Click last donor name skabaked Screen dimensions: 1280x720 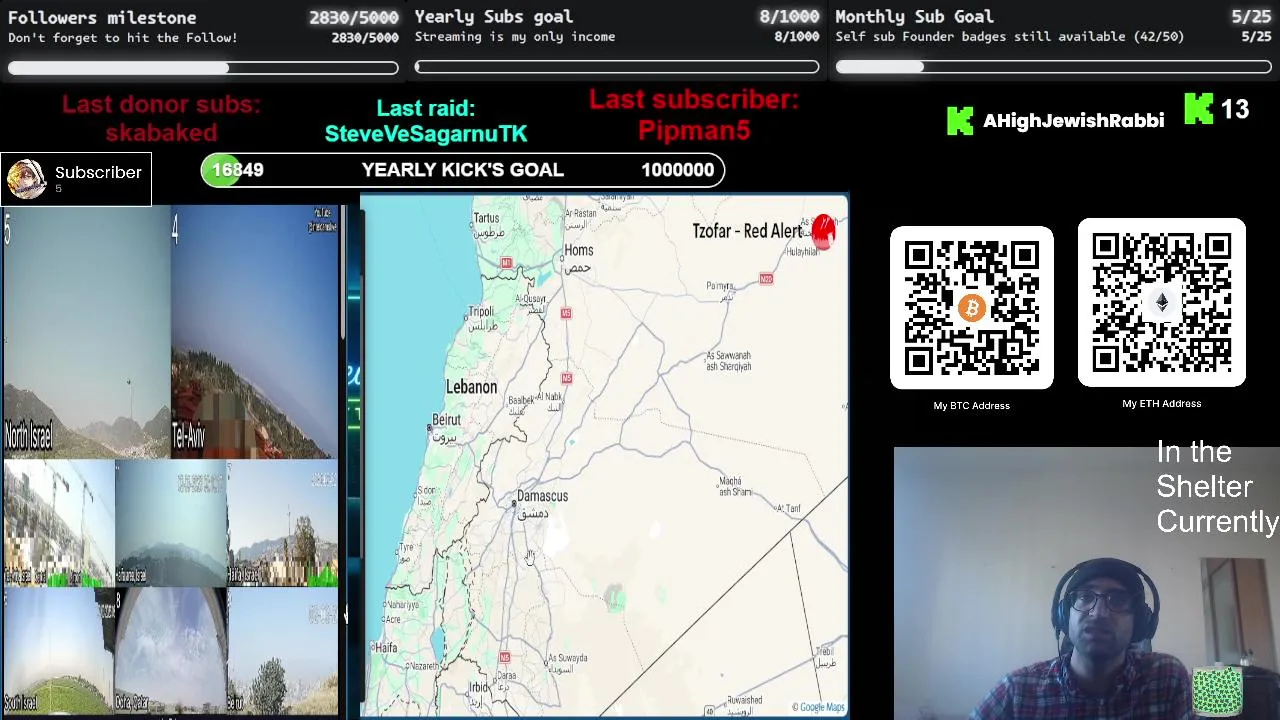[x=161, y=133]
